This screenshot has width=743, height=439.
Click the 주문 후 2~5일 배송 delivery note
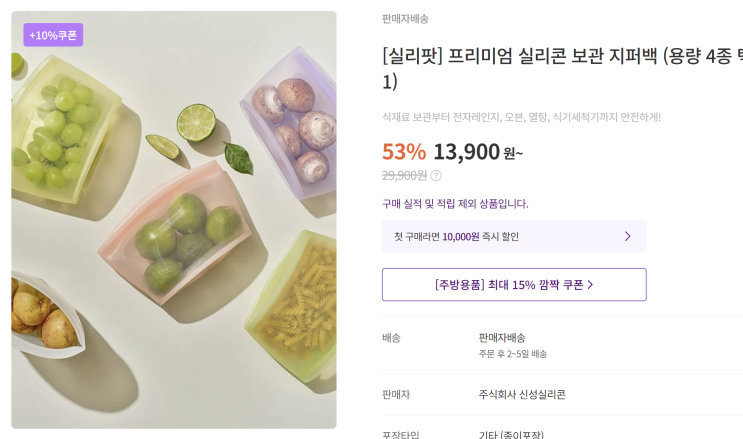click(513, 354)
